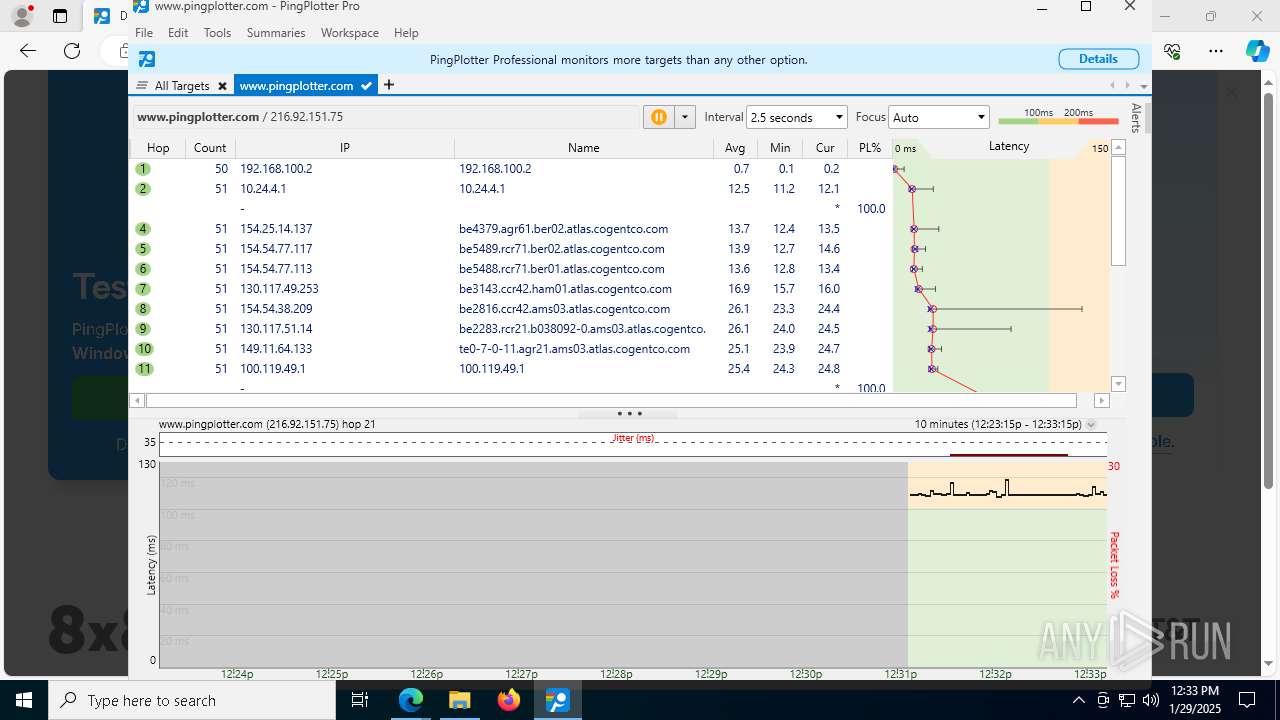Click the timeline graph at 12:32p
This screenshot has width=1280, height=720.
(x=994, y=565)
